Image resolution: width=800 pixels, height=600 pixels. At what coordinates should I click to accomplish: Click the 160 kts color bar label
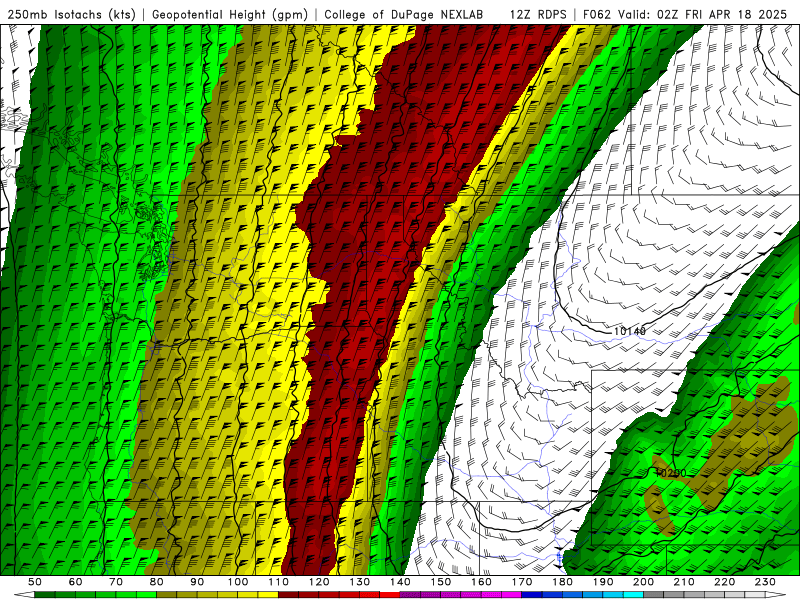tap(481, 582)
